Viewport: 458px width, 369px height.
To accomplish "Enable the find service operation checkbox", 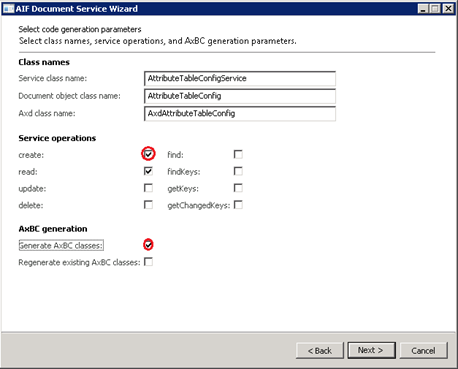I will (x=238, y=154).
